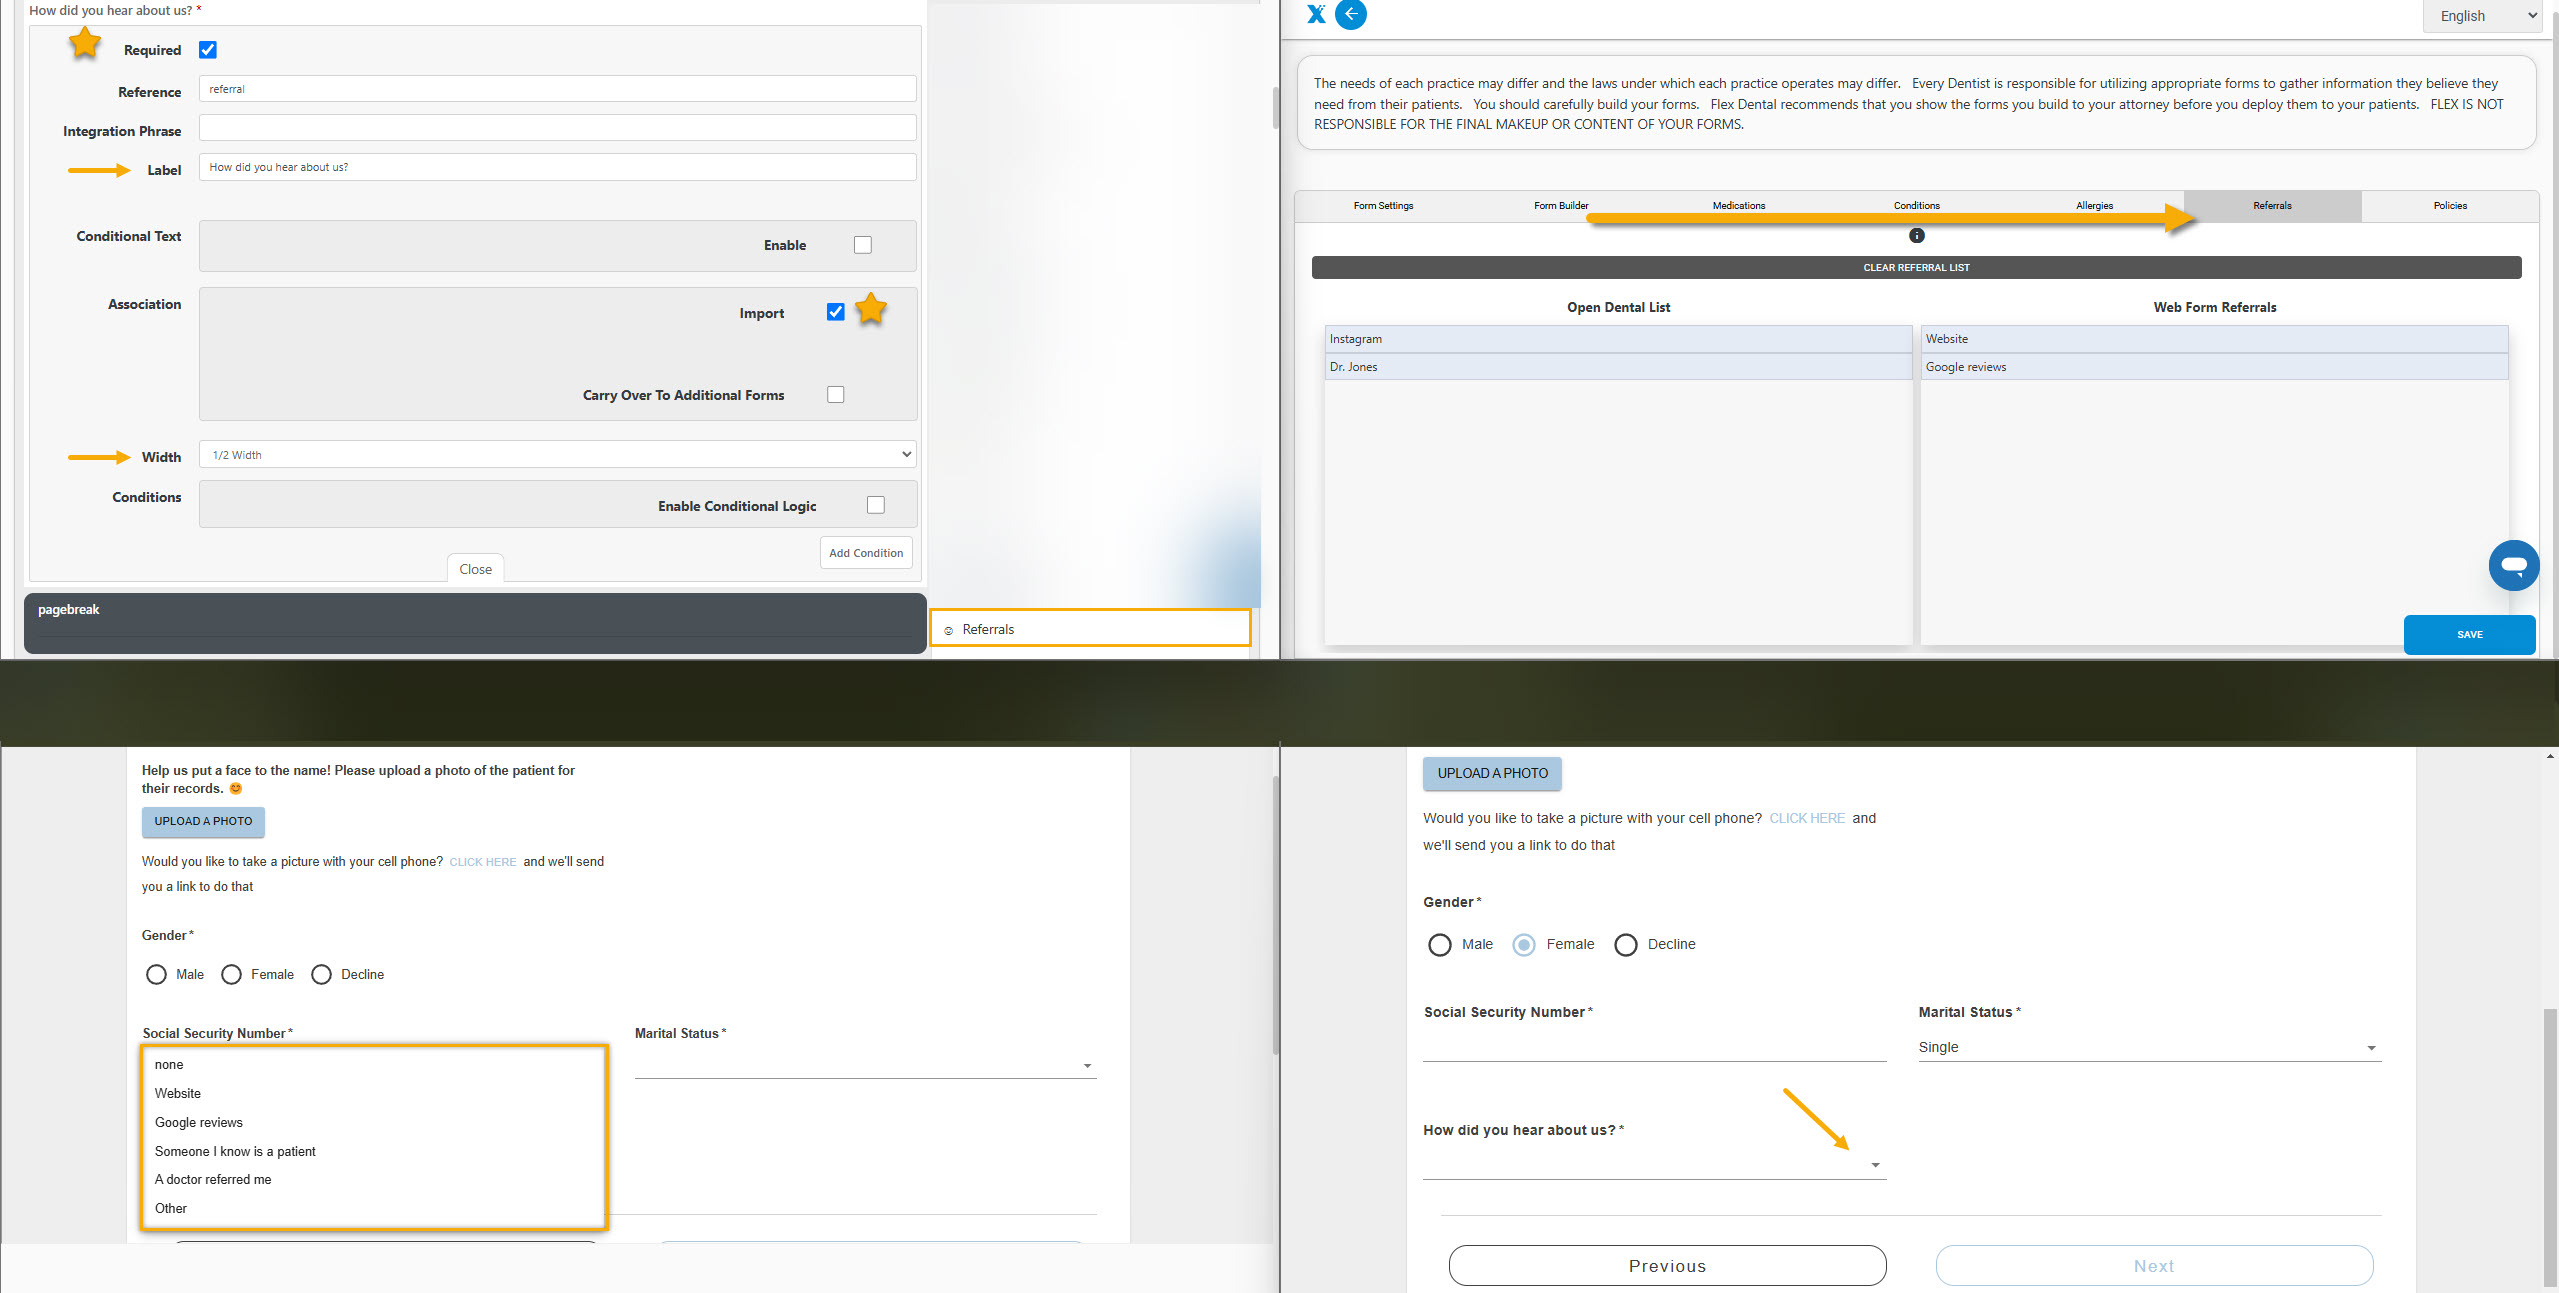Image resolution: width=2559 pixels, height=1293 pixels.
Task: Switch to the Form Builder tab
Action: pyautogui.click(x=1561, y=206)
